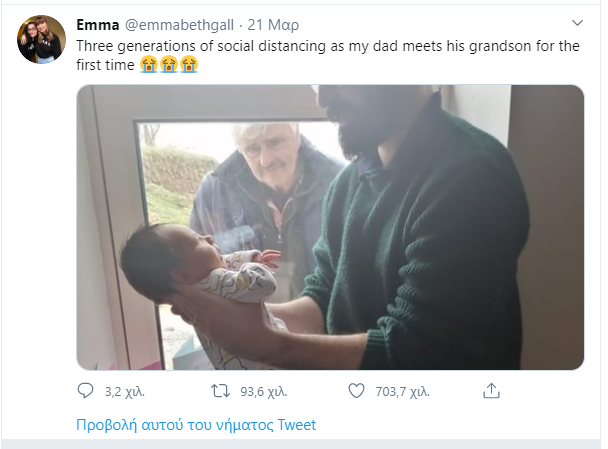Click the first crying emoji in the tweet
Image resolution: width=608 pixels, height=449 pixels.
(149, 64)
